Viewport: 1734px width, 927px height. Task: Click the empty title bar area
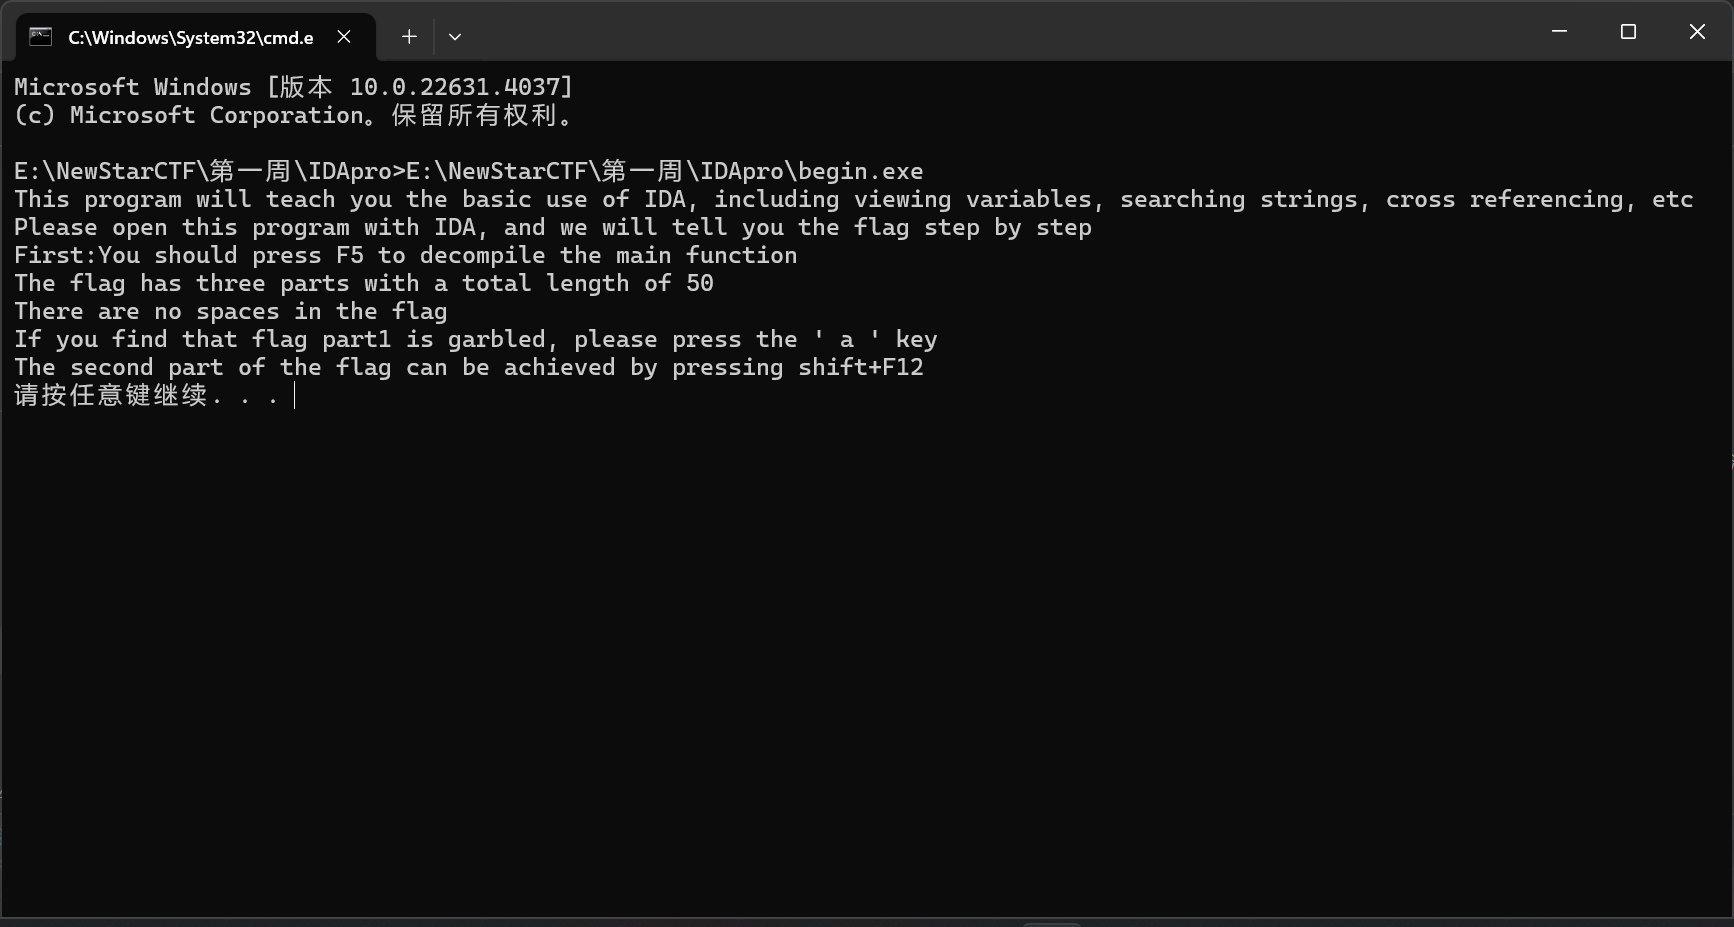click(1000, 32)
